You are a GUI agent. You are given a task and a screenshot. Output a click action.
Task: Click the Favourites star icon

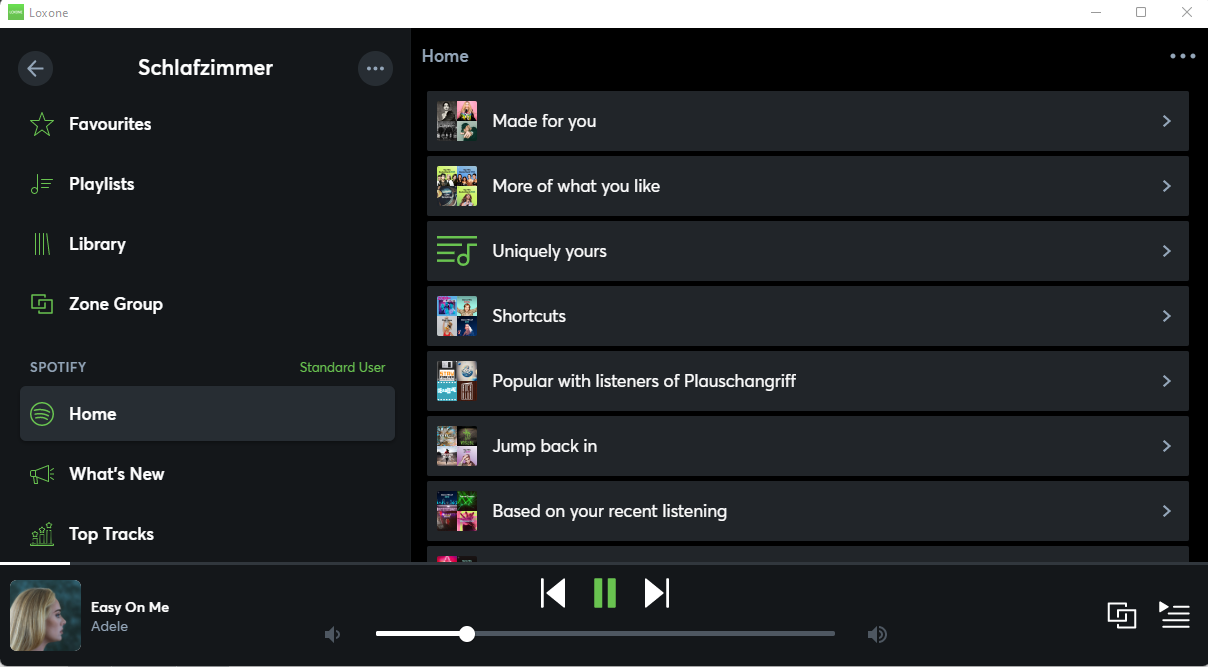42,124
